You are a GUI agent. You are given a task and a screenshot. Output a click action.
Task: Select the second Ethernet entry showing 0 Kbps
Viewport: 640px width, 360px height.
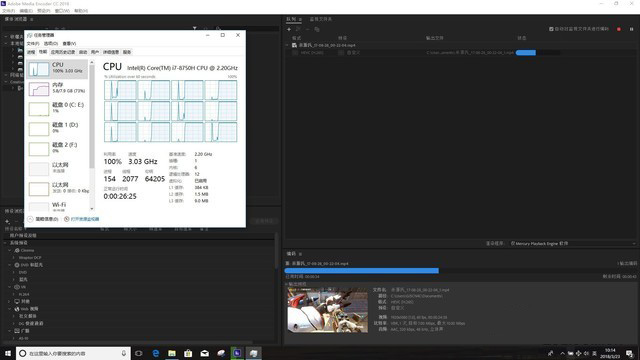pos(57,189)
